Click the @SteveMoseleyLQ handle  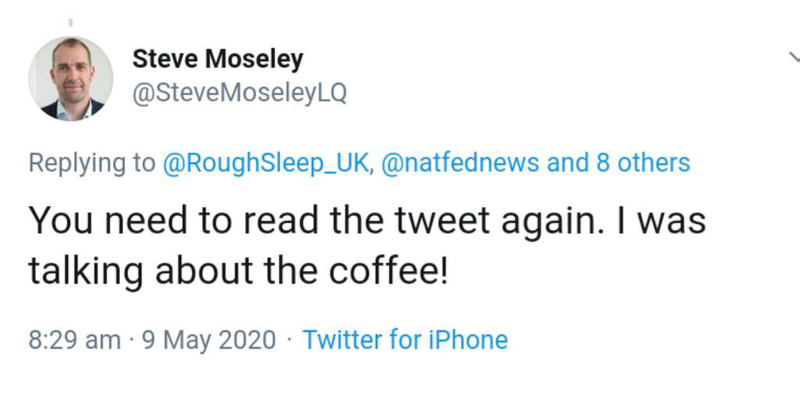[x=239, y=93]
